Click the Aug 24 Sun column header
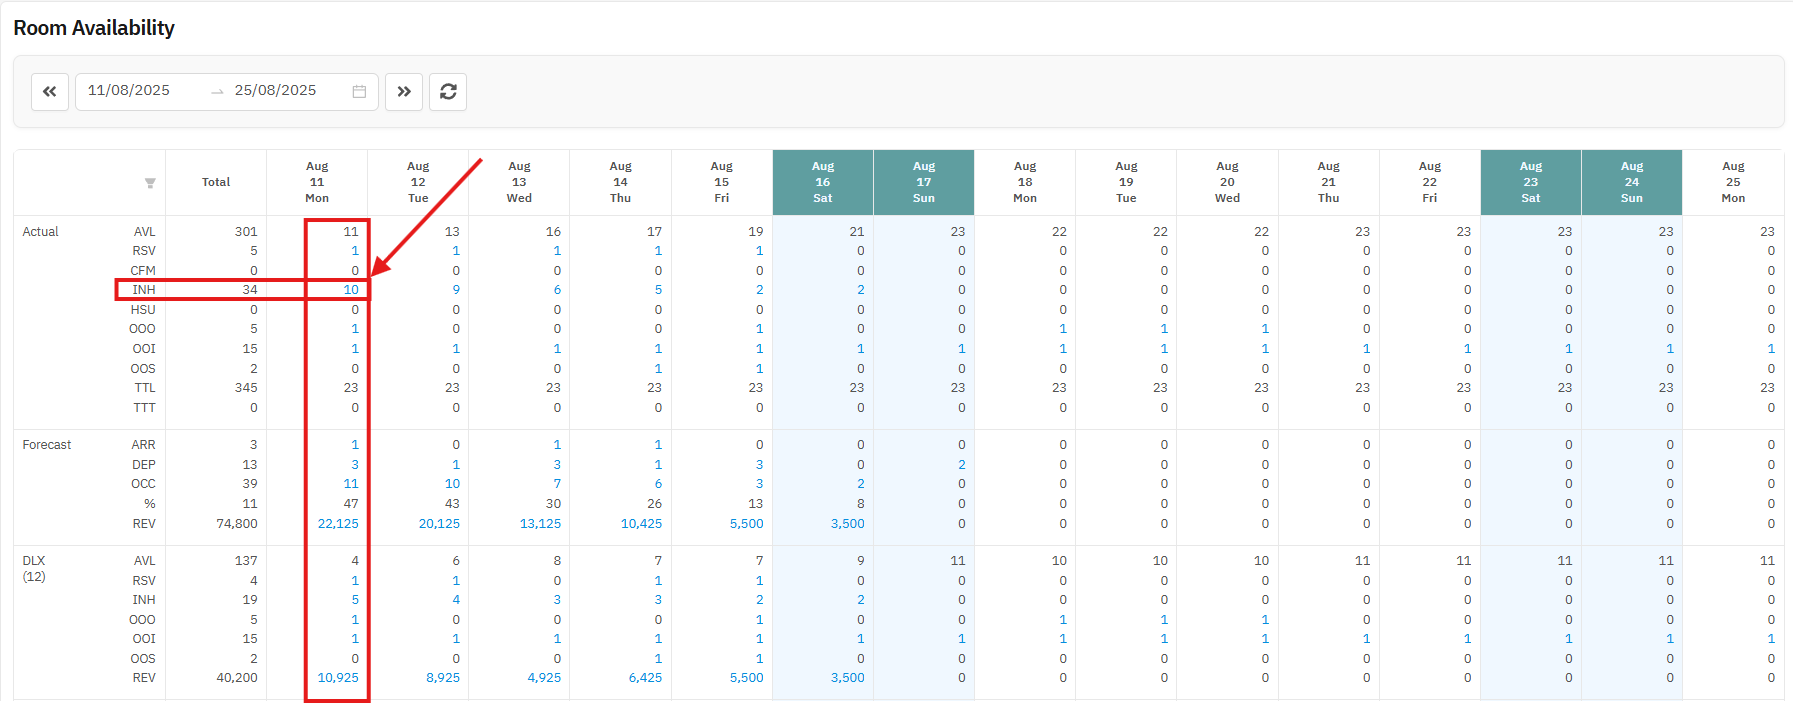The width and height of the screenshot is (1793, 704). 1631,182
